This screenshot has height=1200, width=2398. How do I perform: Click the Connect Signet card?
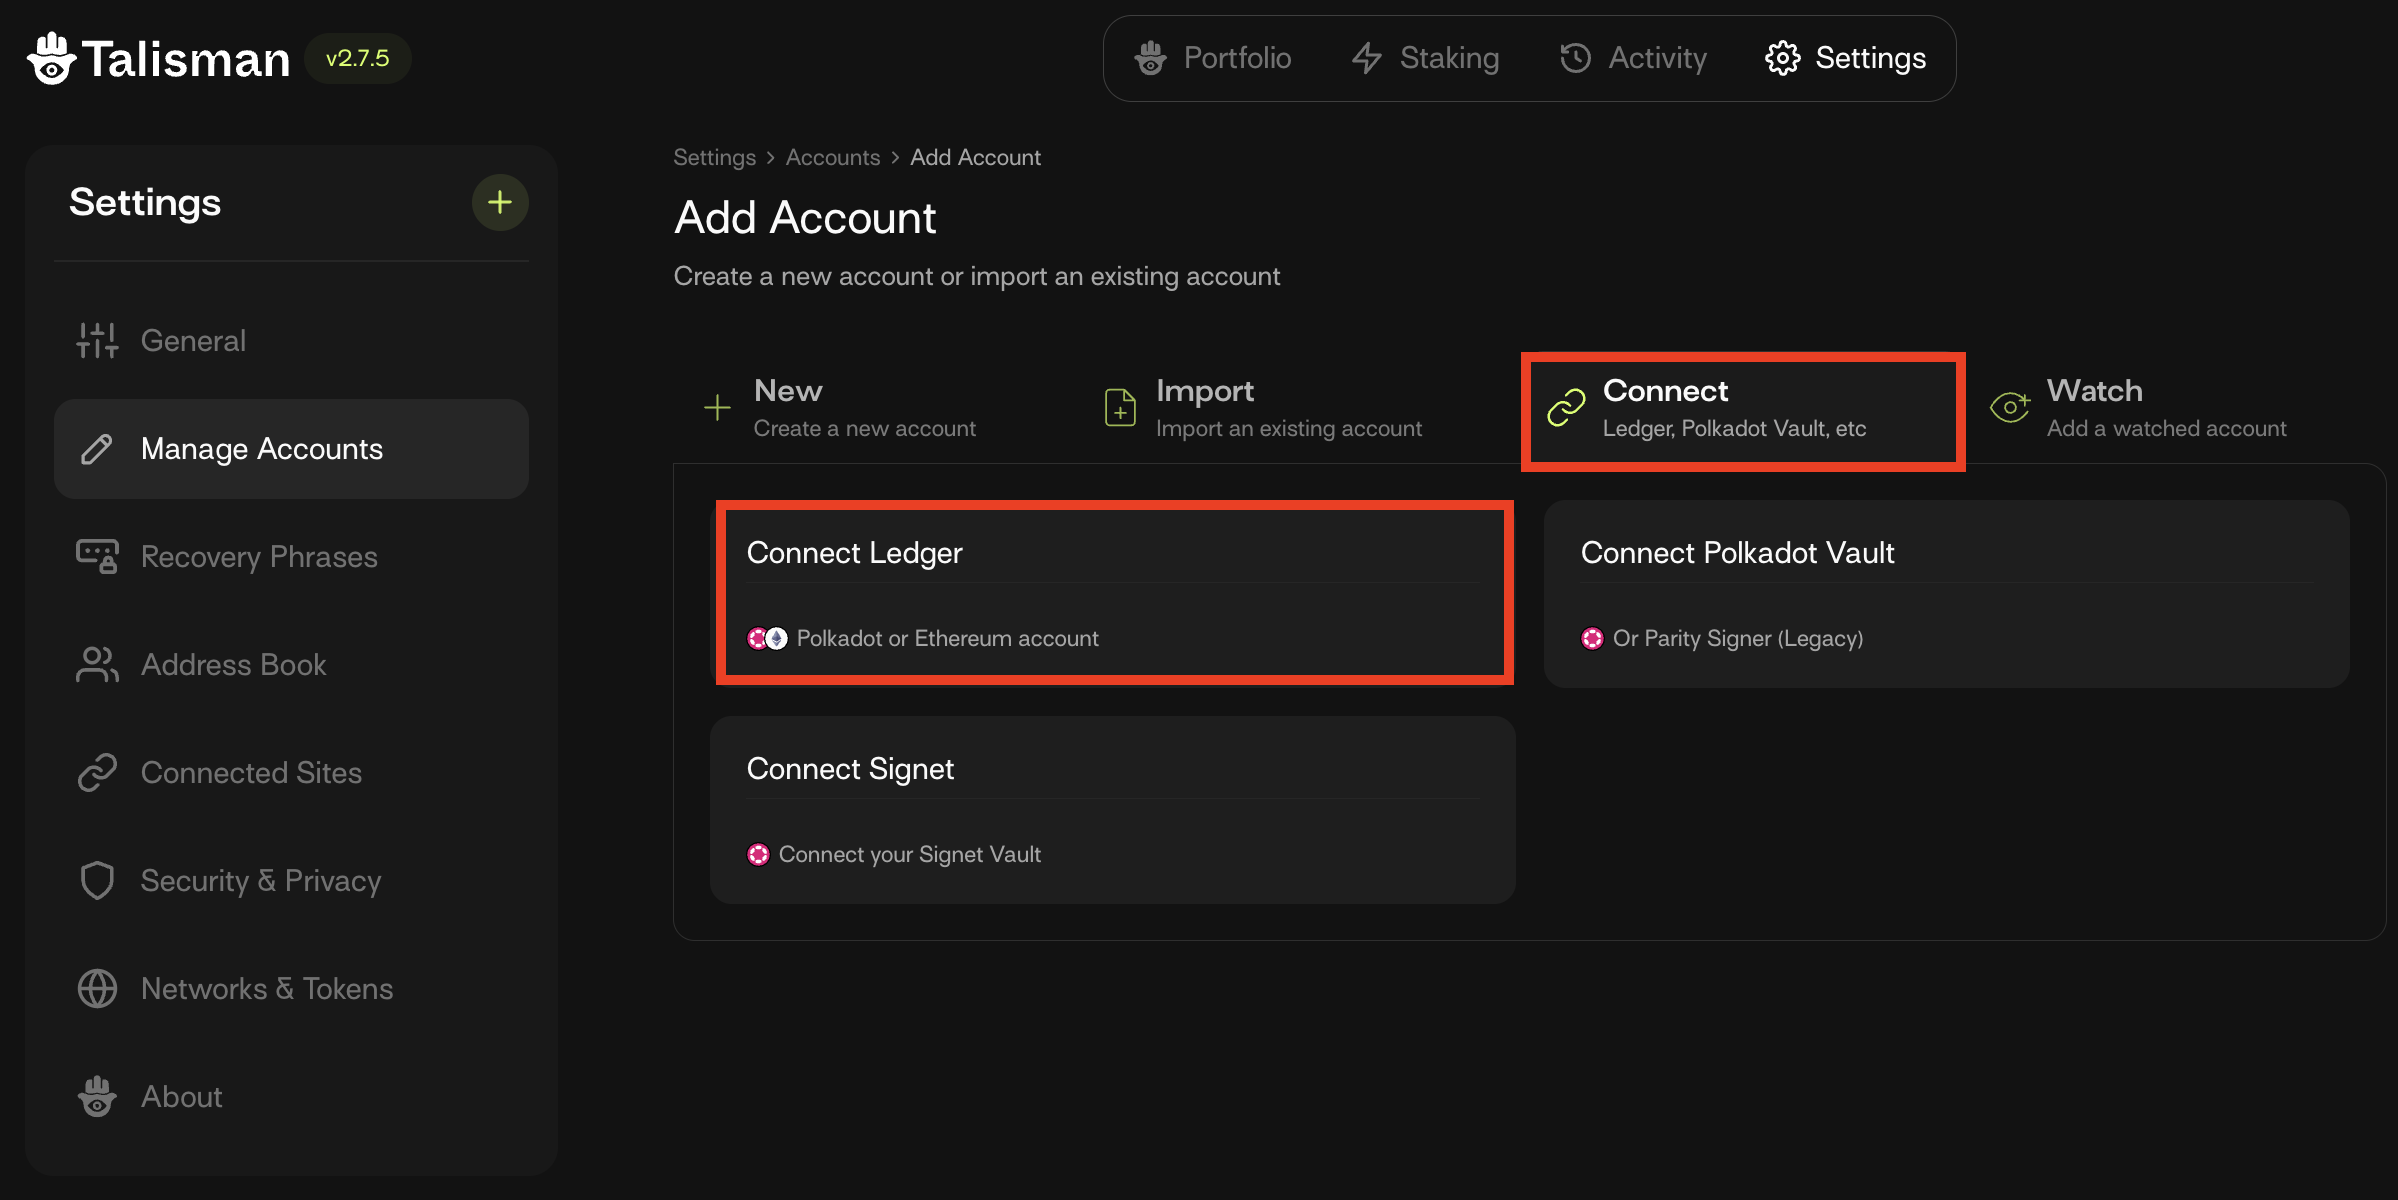pyautogui.click(x=1112, y=810)
